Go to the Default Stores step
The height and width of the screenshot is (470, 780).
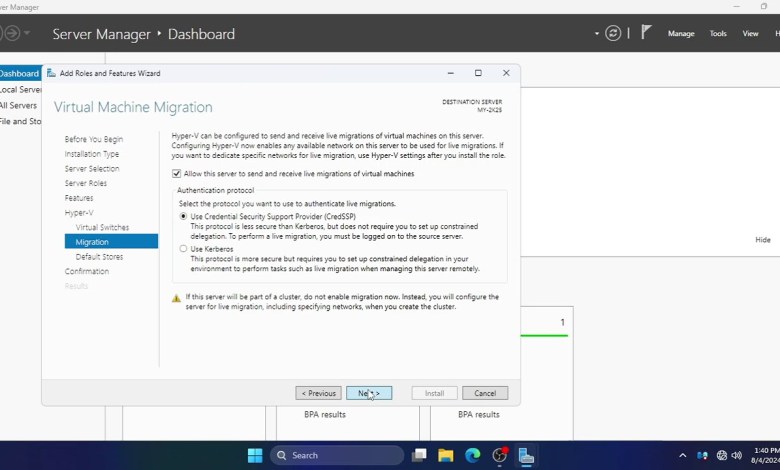[x=99, y=257]
